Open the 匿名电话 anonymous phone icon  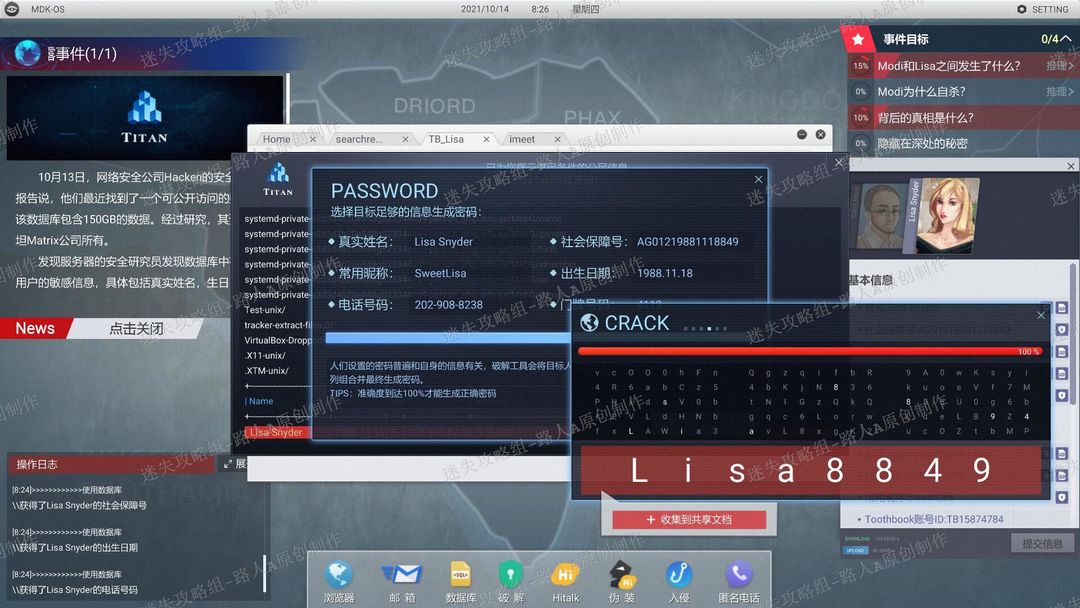(738, 580)
